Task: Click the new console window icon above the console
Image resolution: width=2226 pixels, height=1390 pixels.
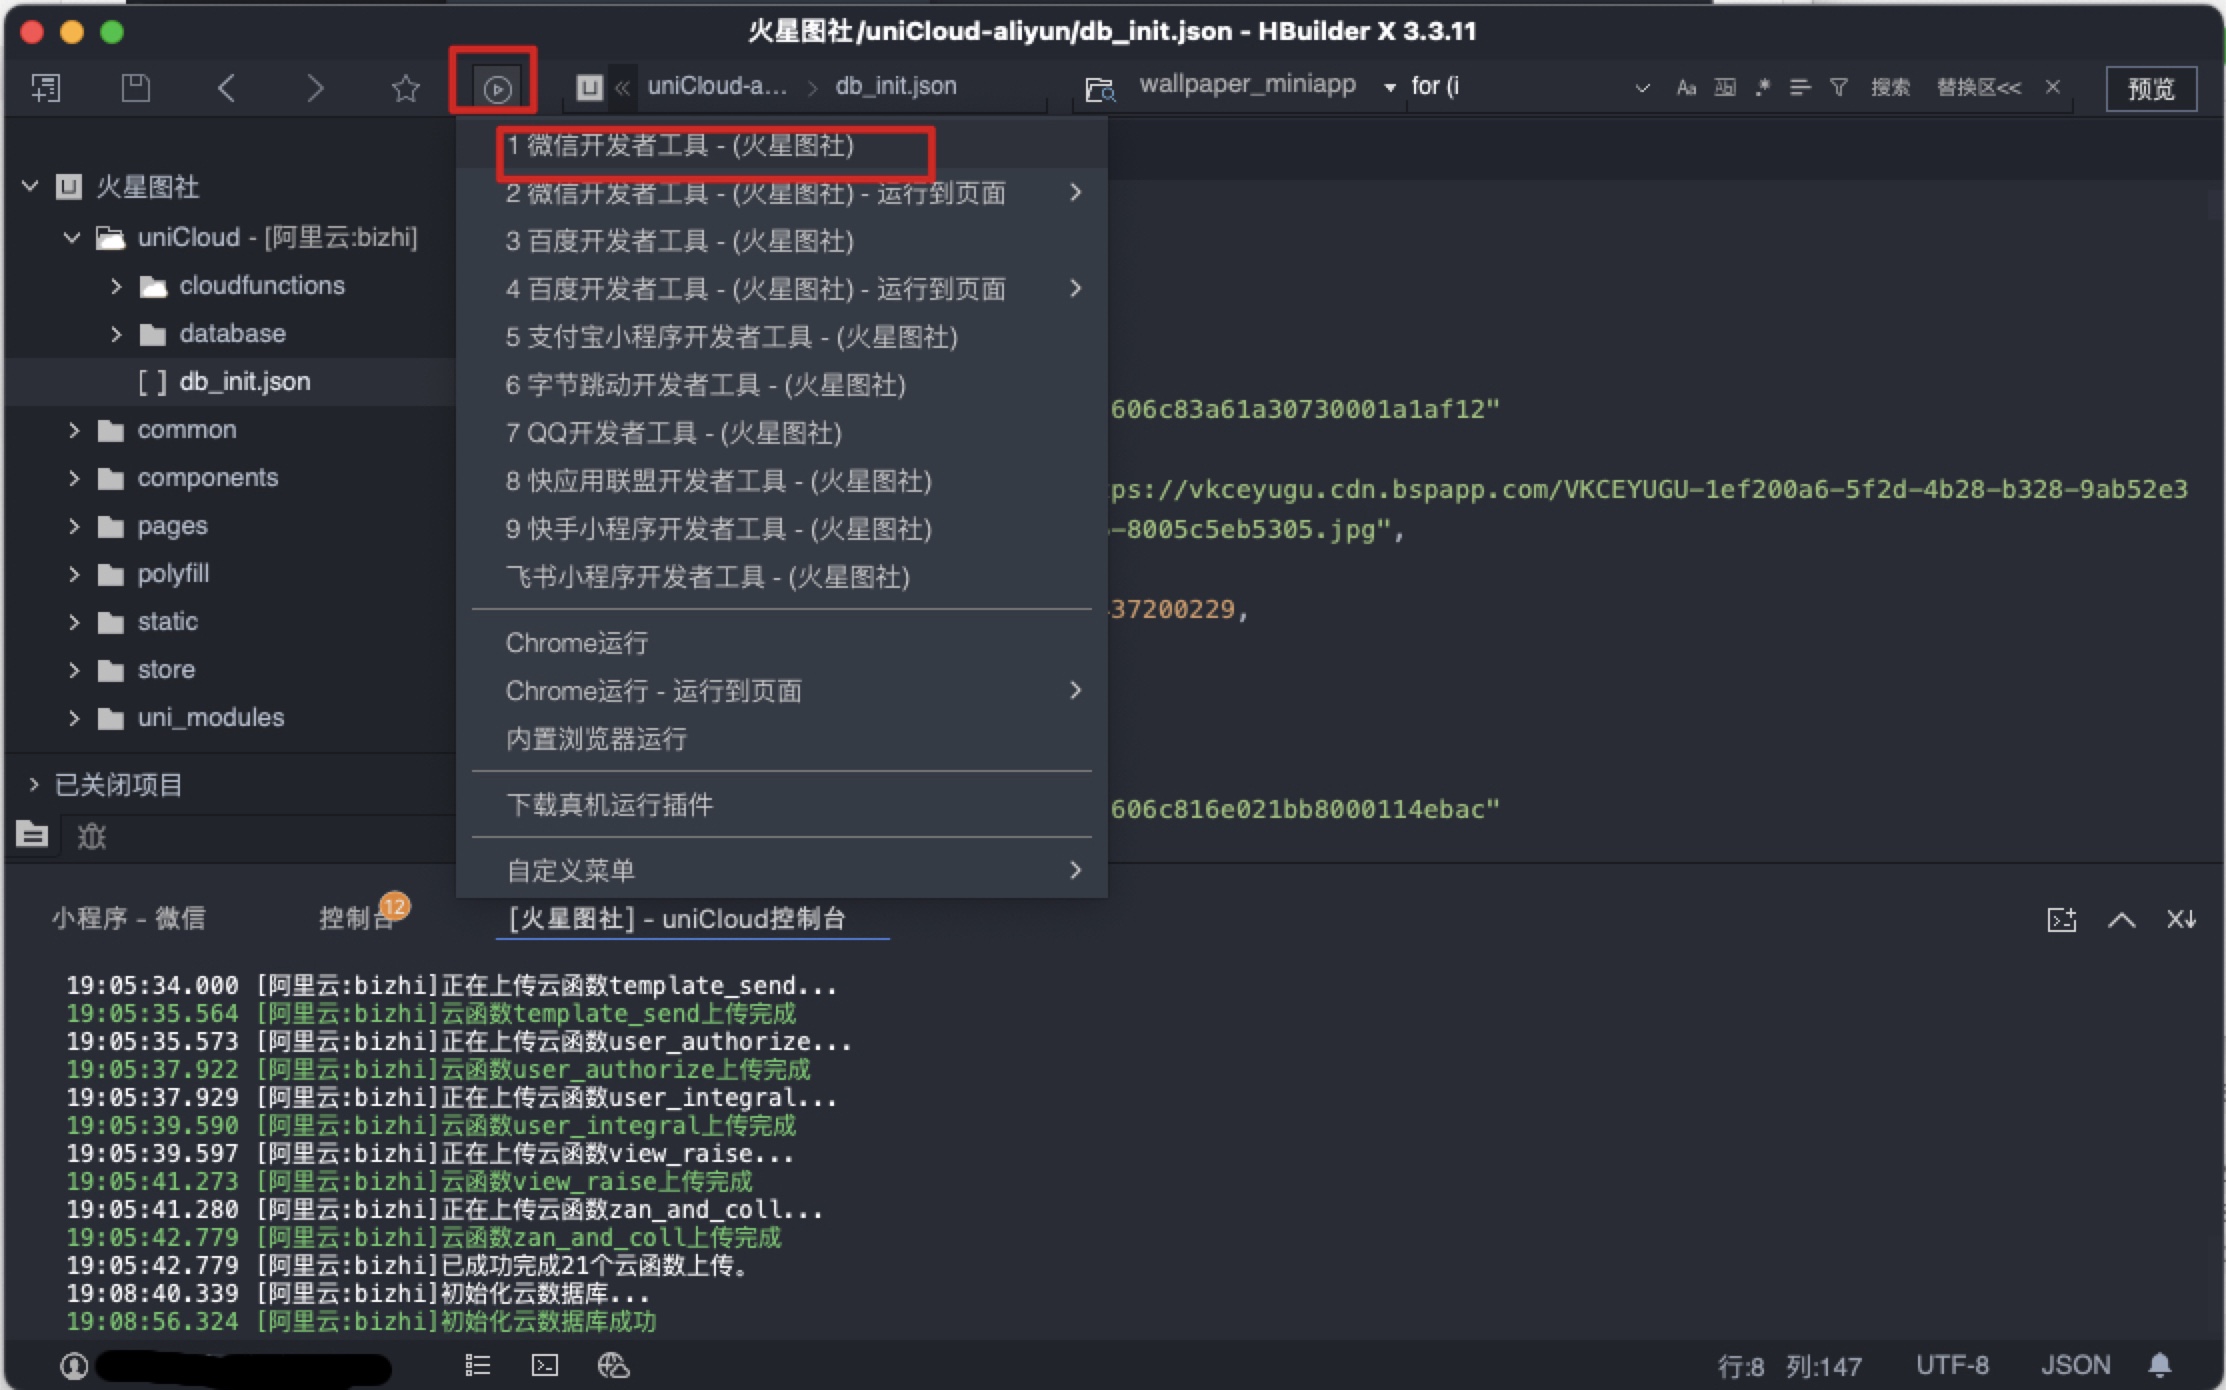Action: [x=2062, y=919]
